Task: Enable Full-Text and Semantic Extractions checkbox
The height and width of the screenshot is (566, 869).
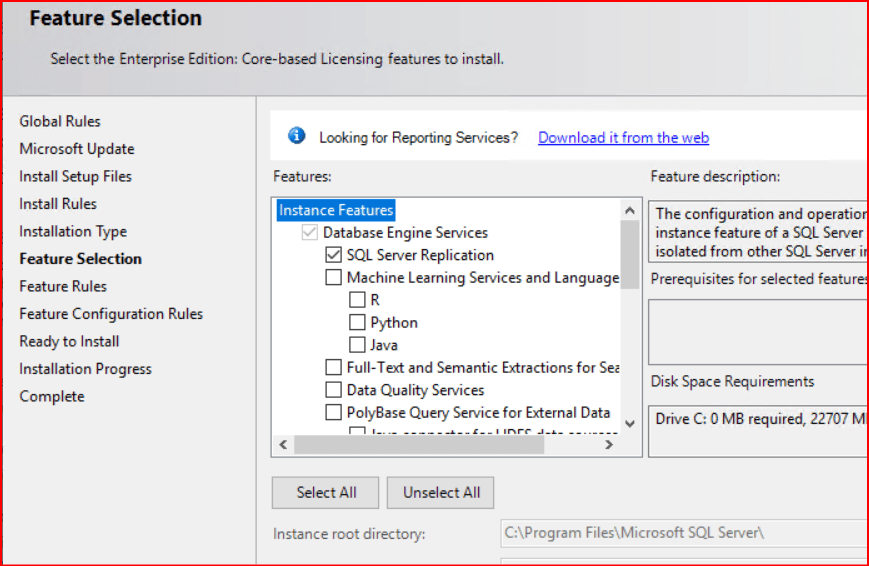Action: click(x=333, y=368)
